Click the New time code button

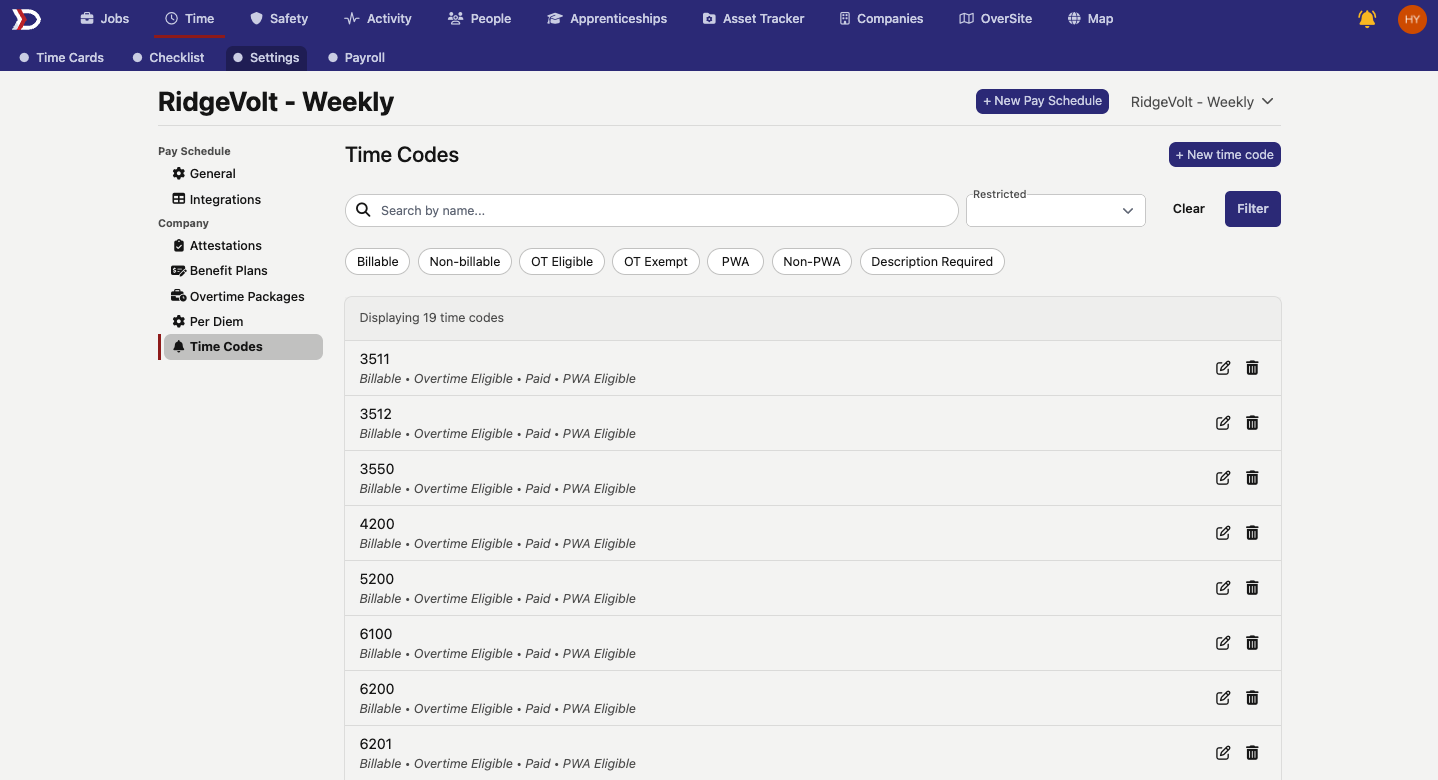pos(1224,155)
